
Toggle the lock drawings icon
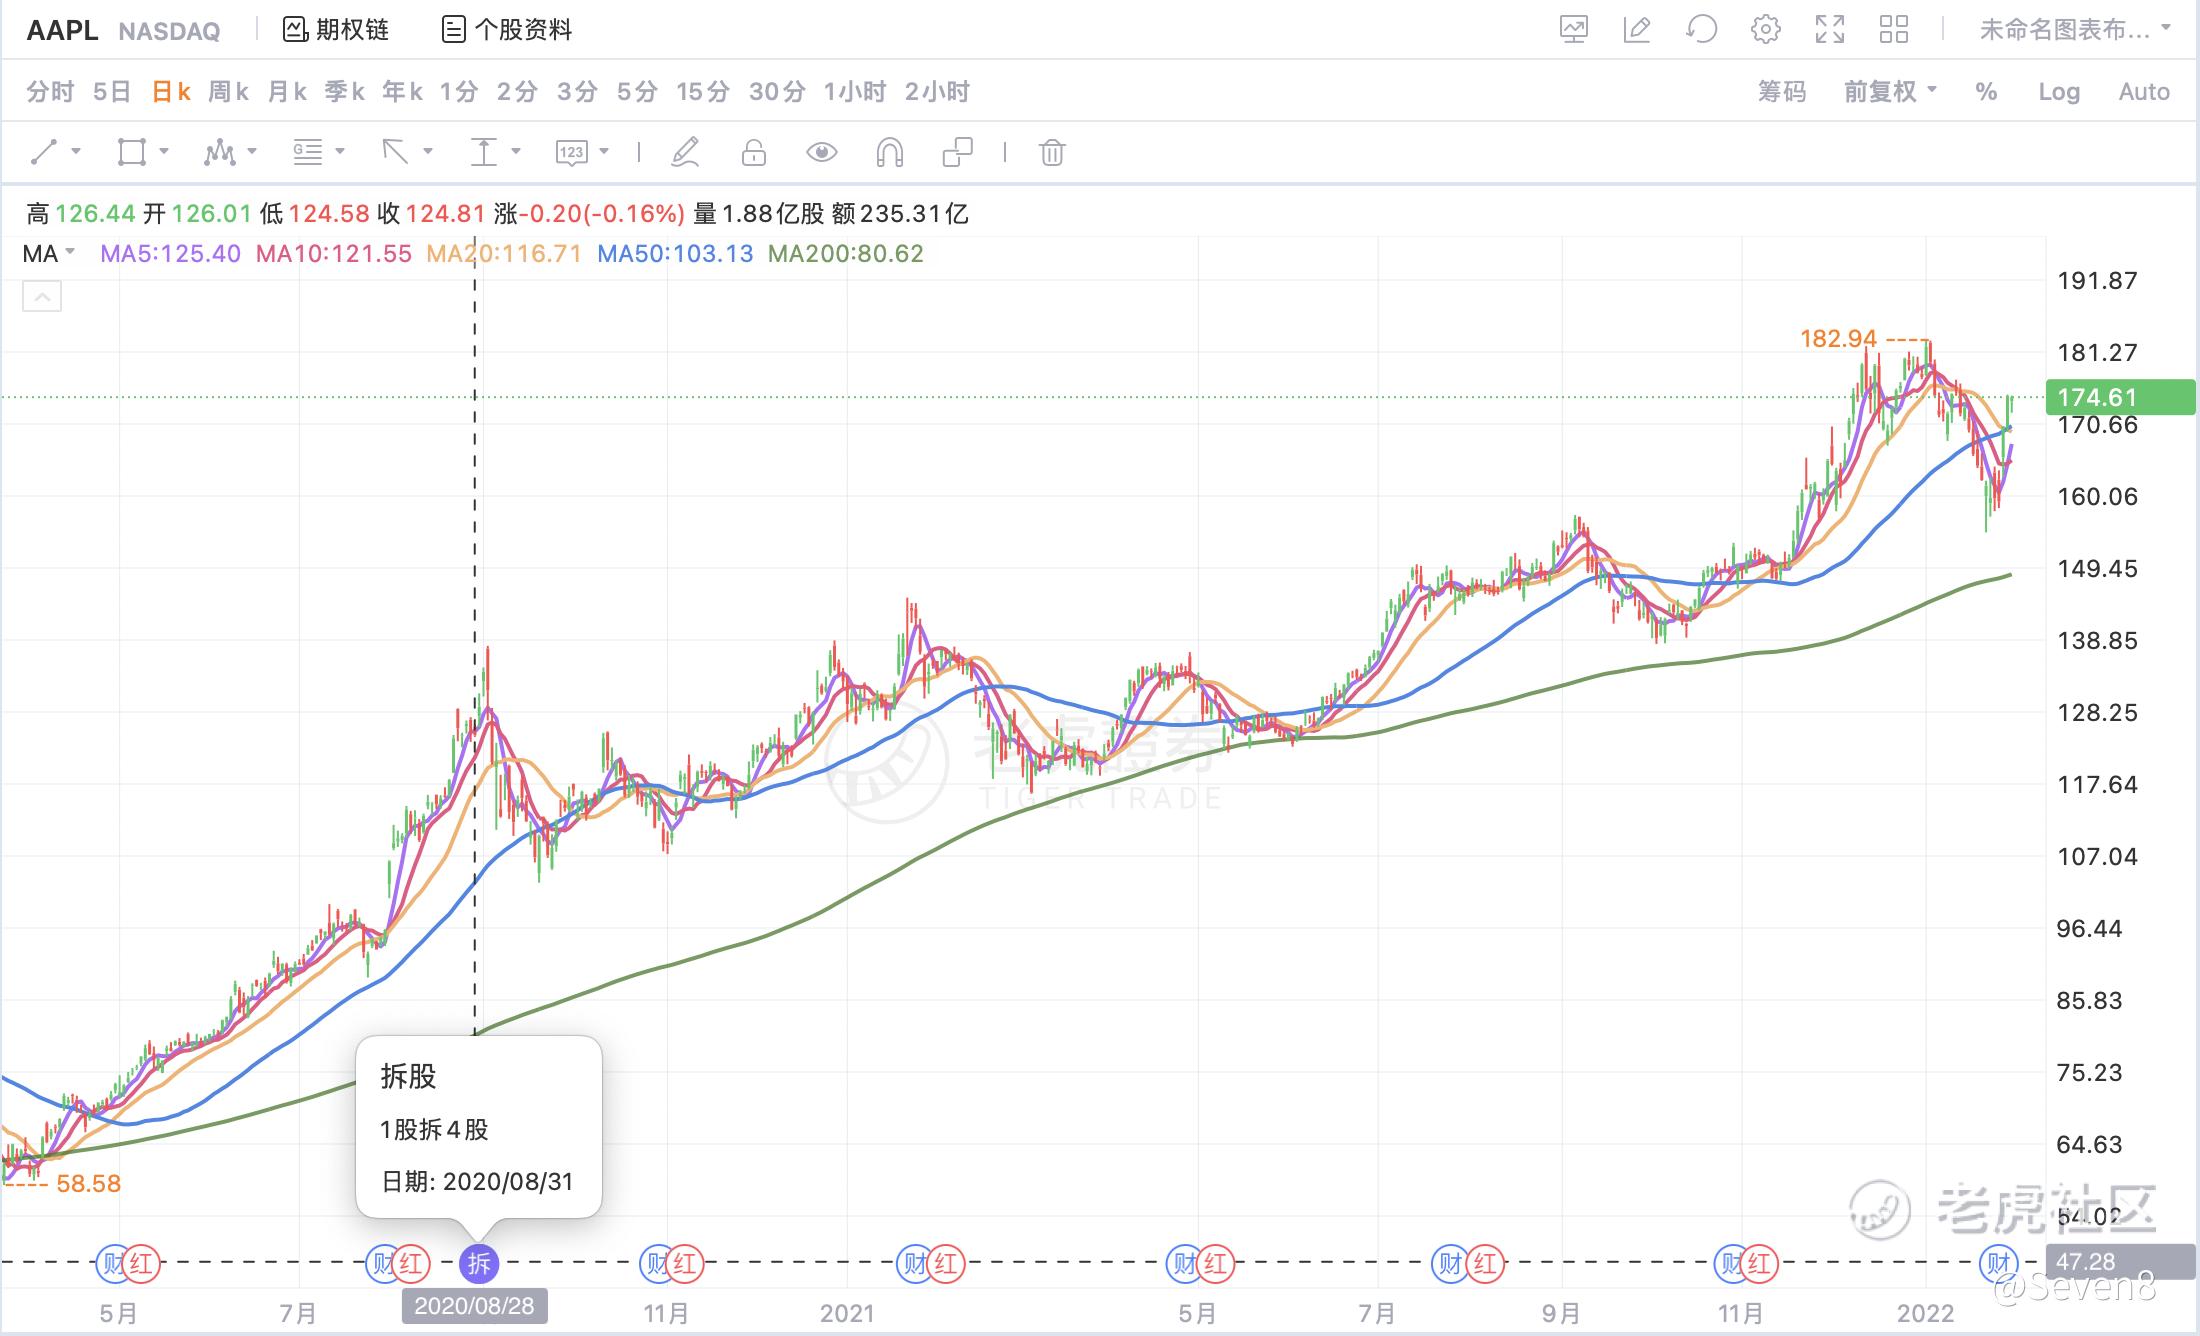pyautogui.click(x=754, y=152)
